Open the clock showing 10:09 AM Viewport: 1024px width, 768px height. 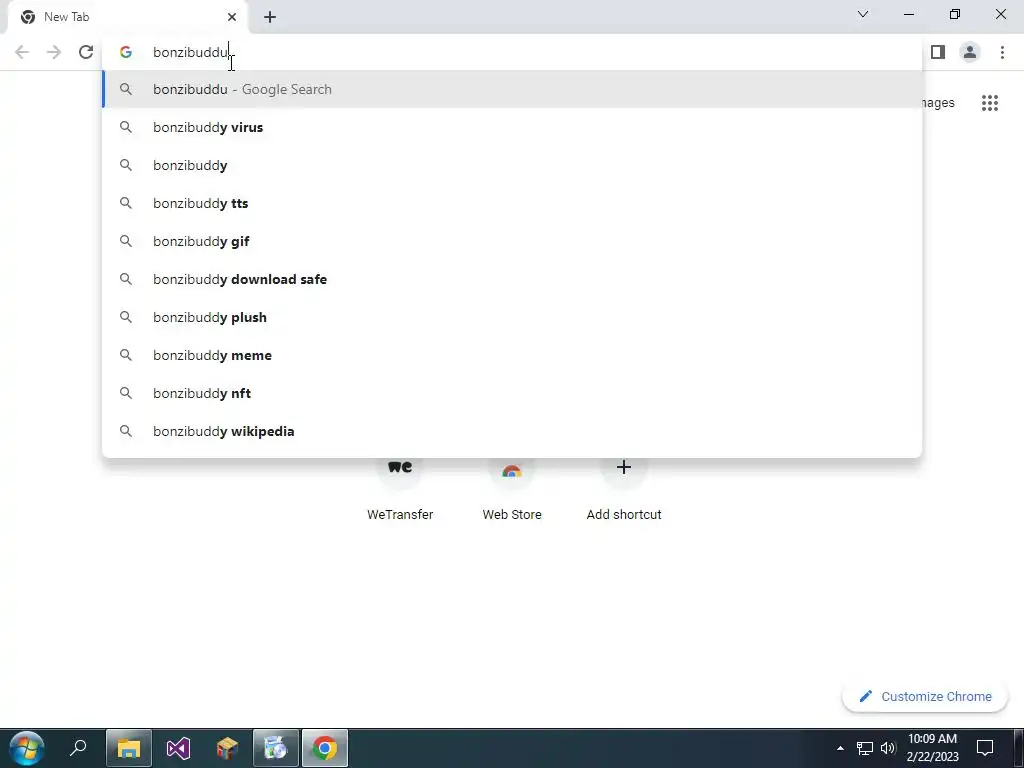[x=932, y=748]
